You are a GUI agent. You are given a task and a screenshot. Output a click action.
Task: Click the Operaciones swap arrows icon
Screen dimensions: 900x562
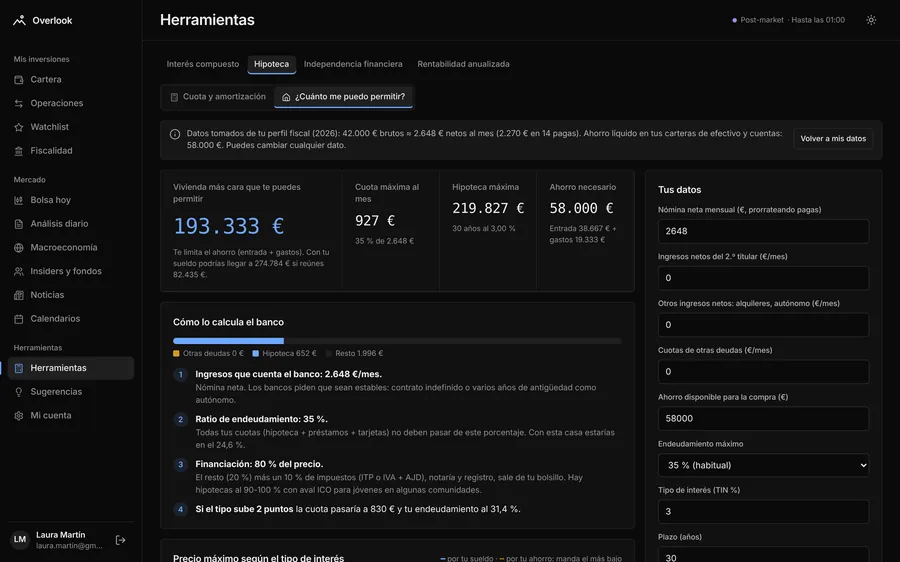pyautogui.click(x=18, y=103)
